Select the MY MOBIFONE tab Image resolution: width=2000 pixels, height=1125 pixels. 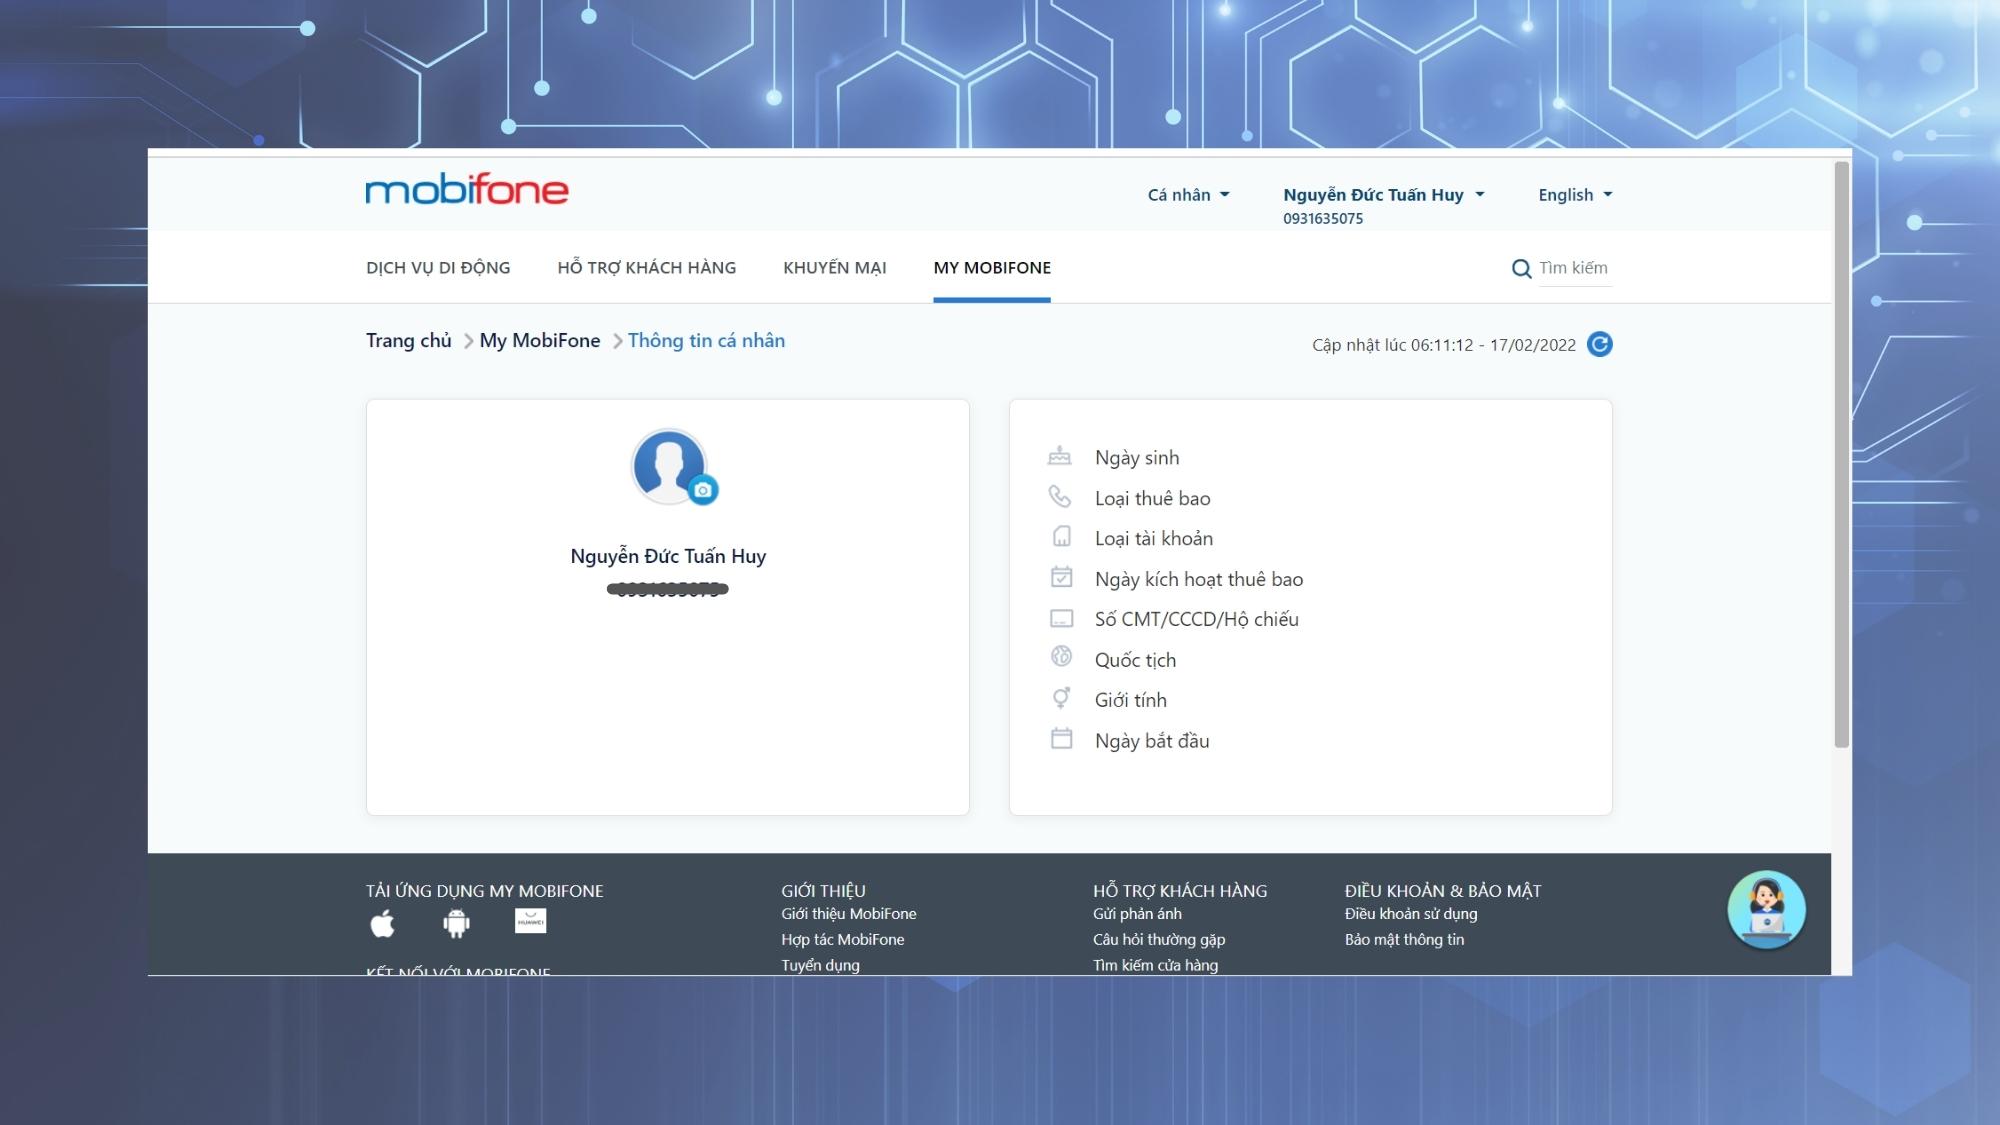(x=992, y=268)
